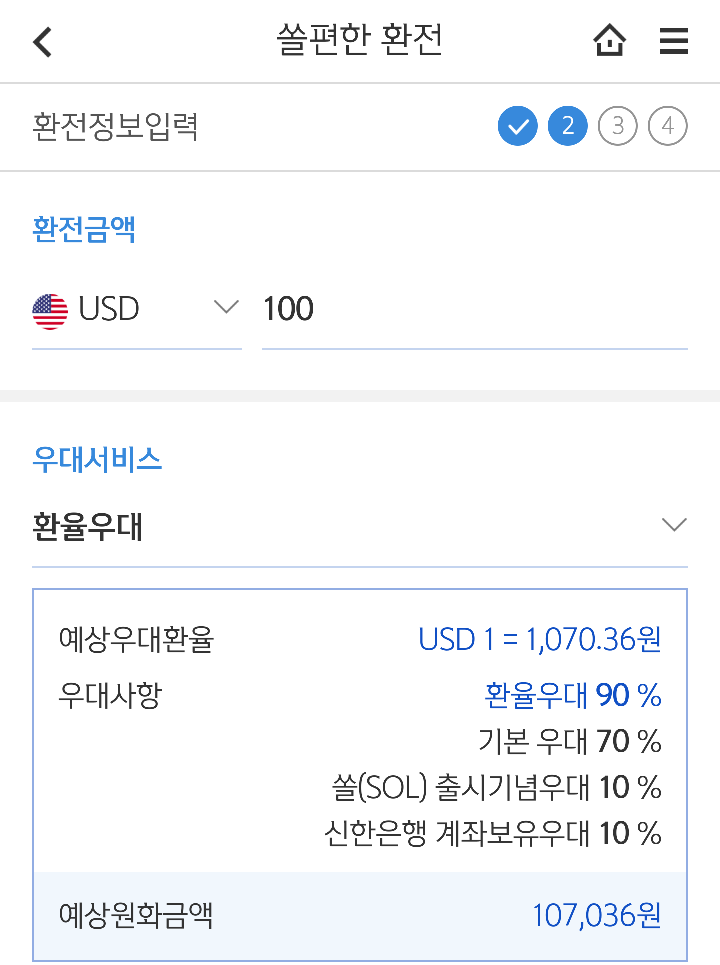Tap the US flag icon
The height and width of the screenshot is (965, 720).
point(50,311)
